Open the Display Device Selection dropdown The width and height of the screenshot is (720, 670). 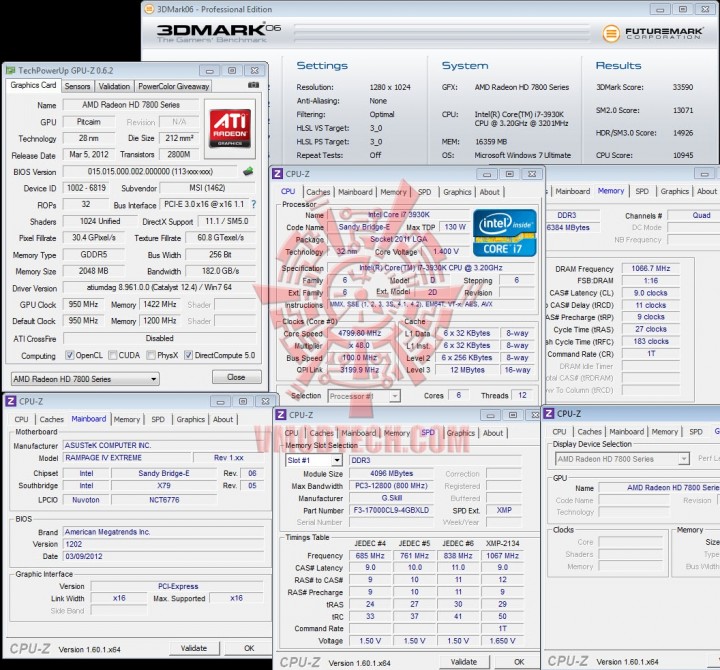tap(622, 459)
